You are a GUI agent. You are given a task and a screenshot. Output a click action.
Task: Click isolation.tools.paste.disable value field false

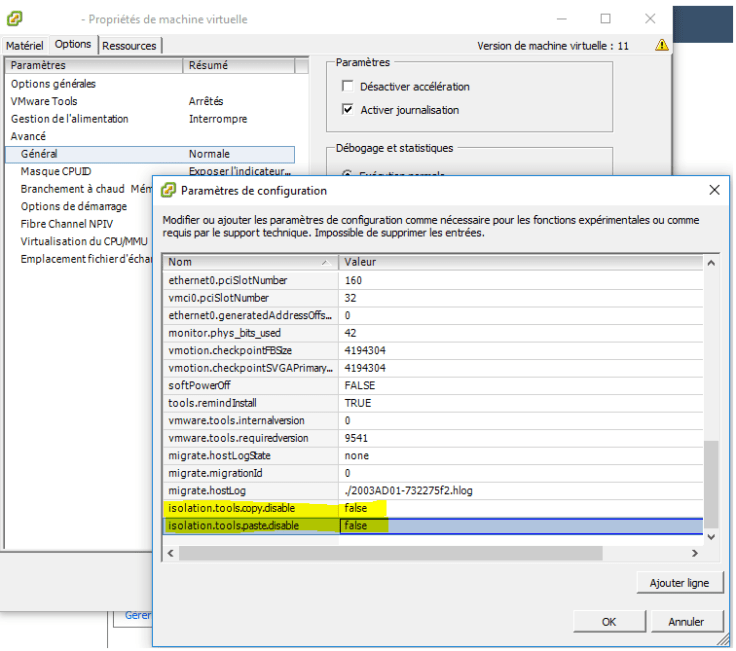[x=521, y=525]
